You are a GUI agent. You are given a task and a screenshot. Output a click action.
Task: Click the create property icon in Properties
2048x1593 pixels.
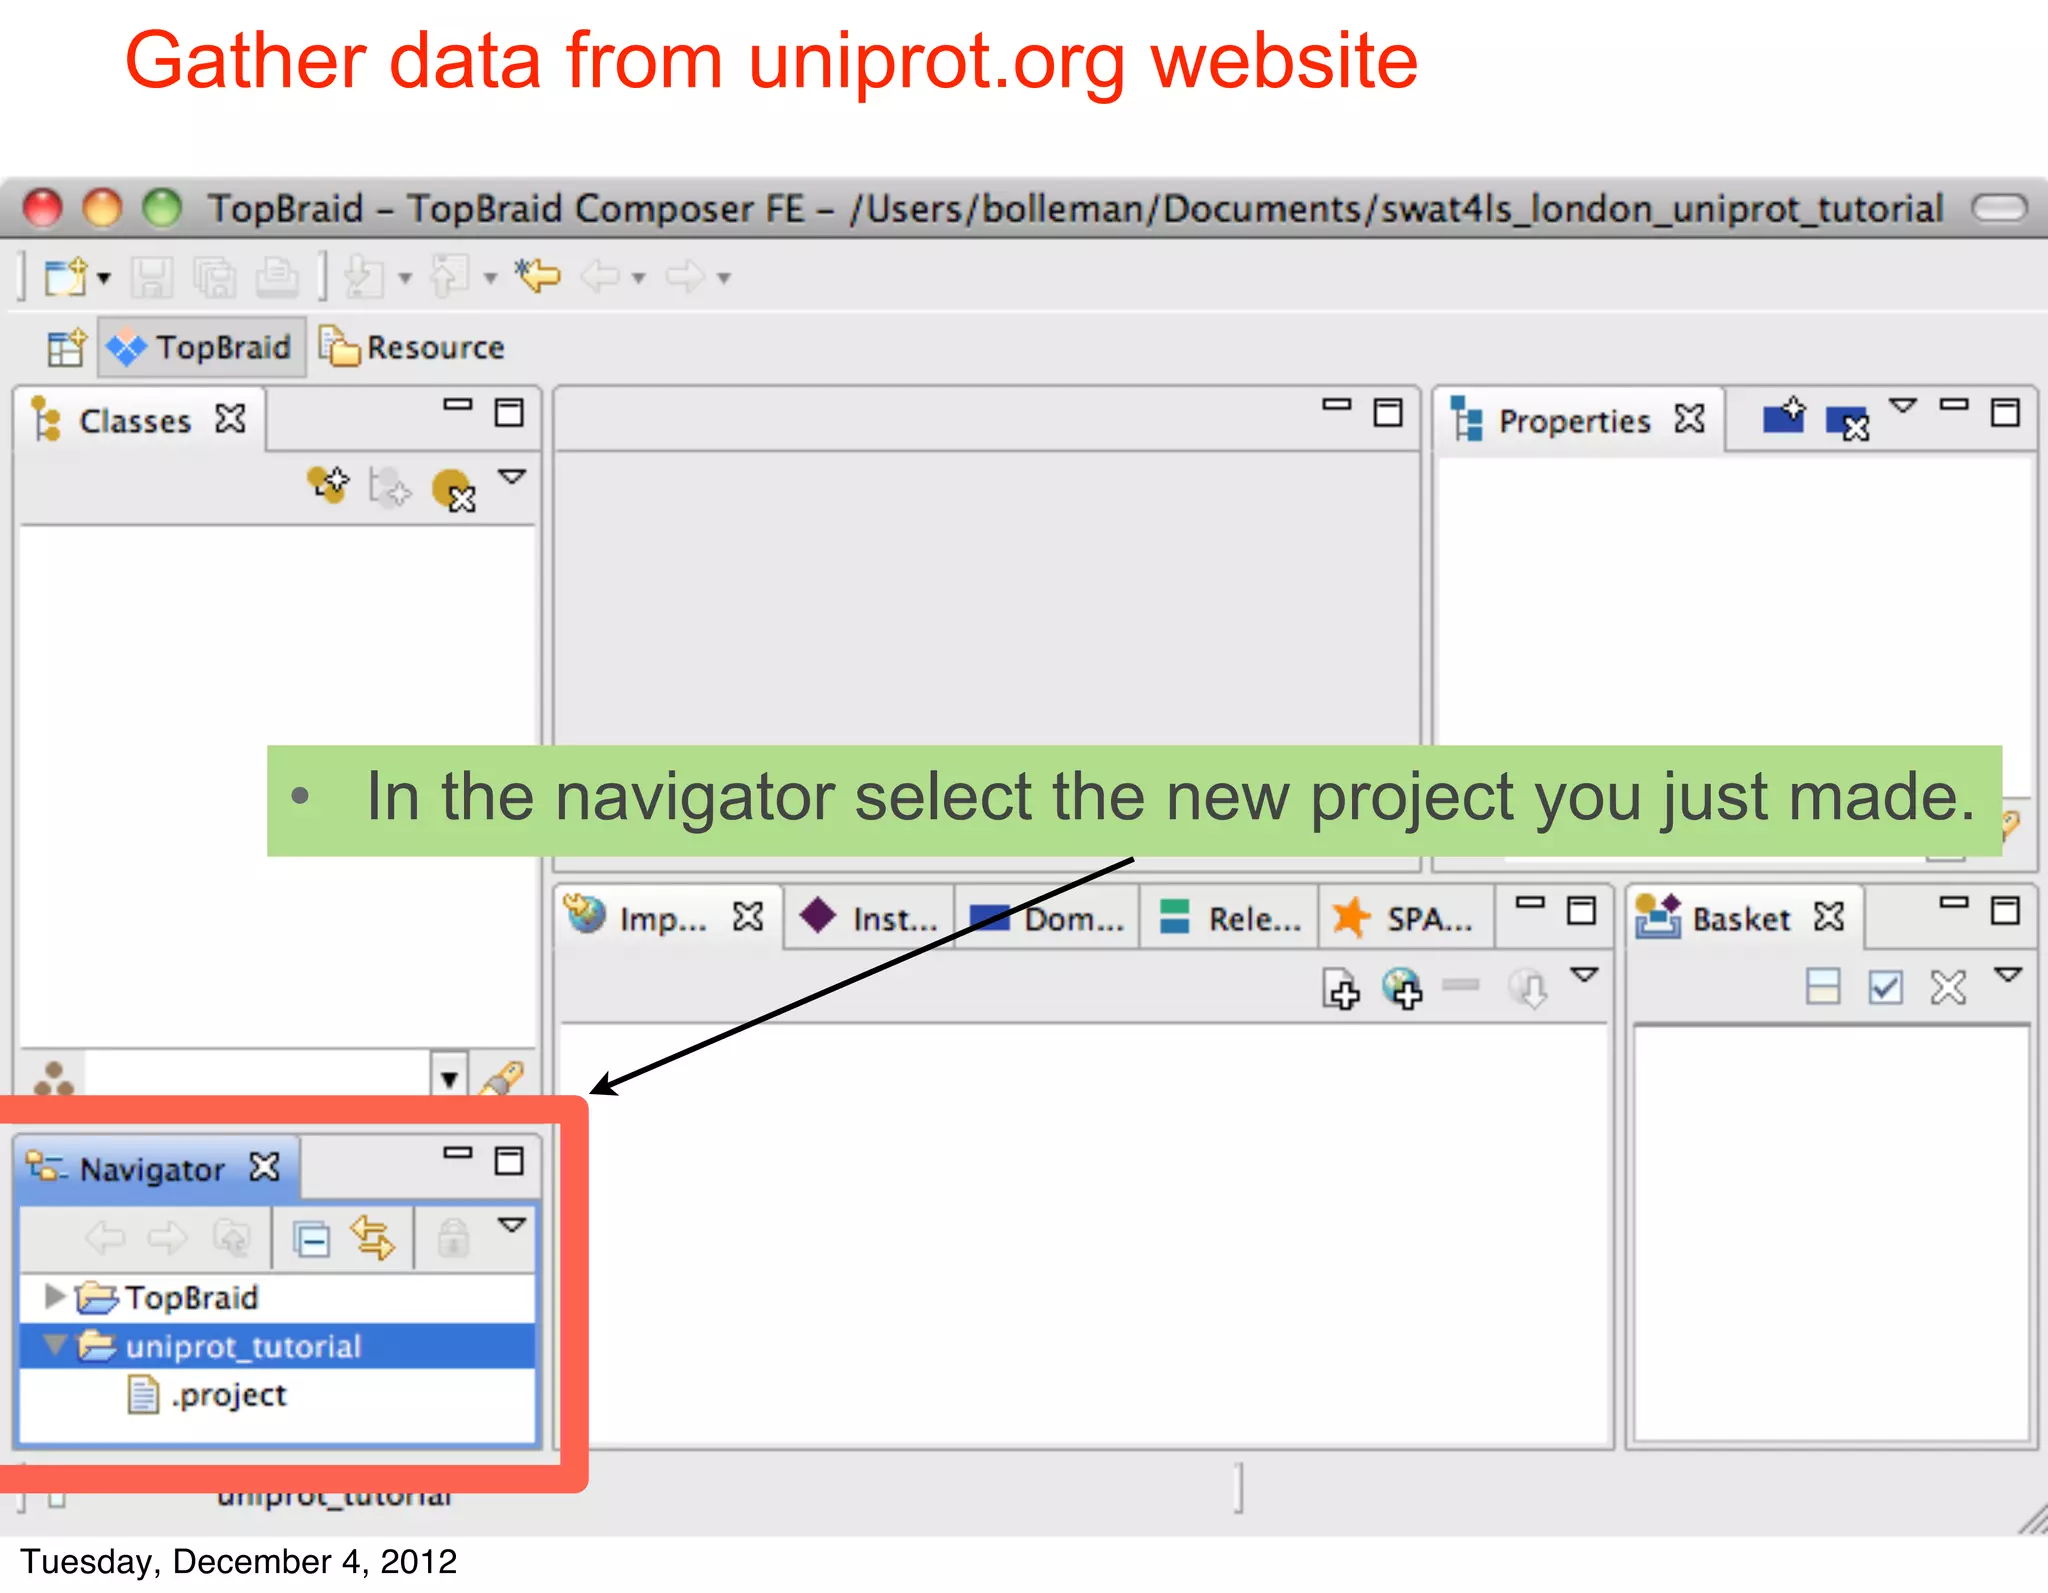click(x=1784, y=415)
